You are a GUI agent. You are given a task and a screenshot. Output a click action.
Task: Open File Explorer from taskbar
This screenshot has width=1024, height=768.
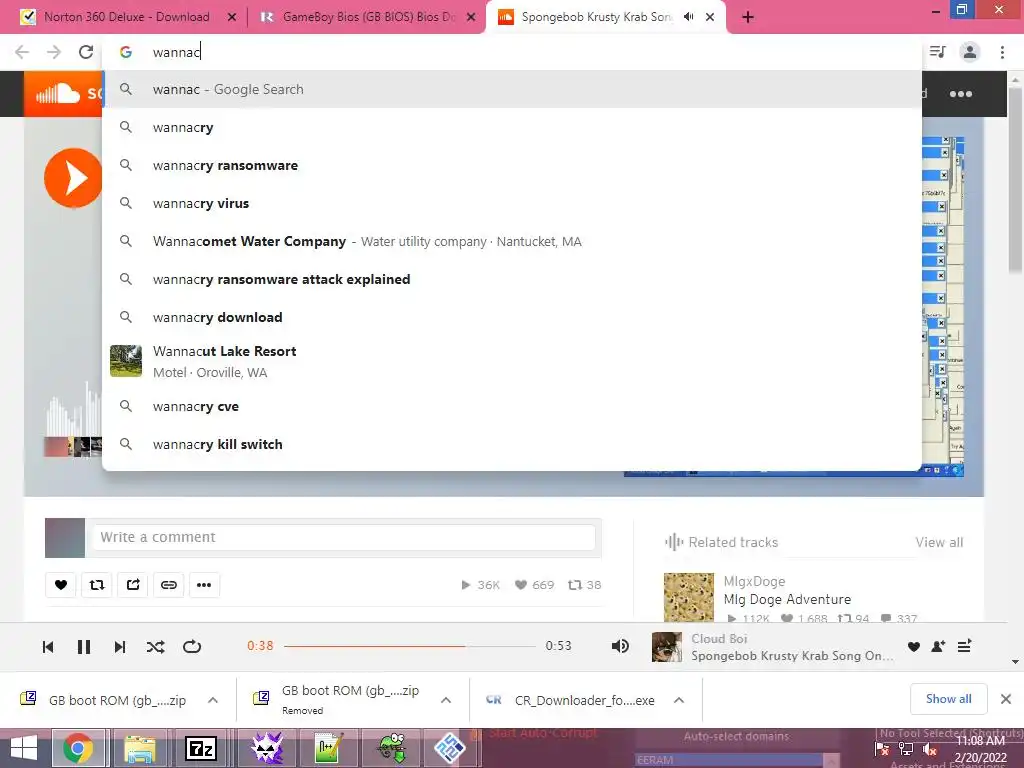pyautogui.click(x=140, y=748)
